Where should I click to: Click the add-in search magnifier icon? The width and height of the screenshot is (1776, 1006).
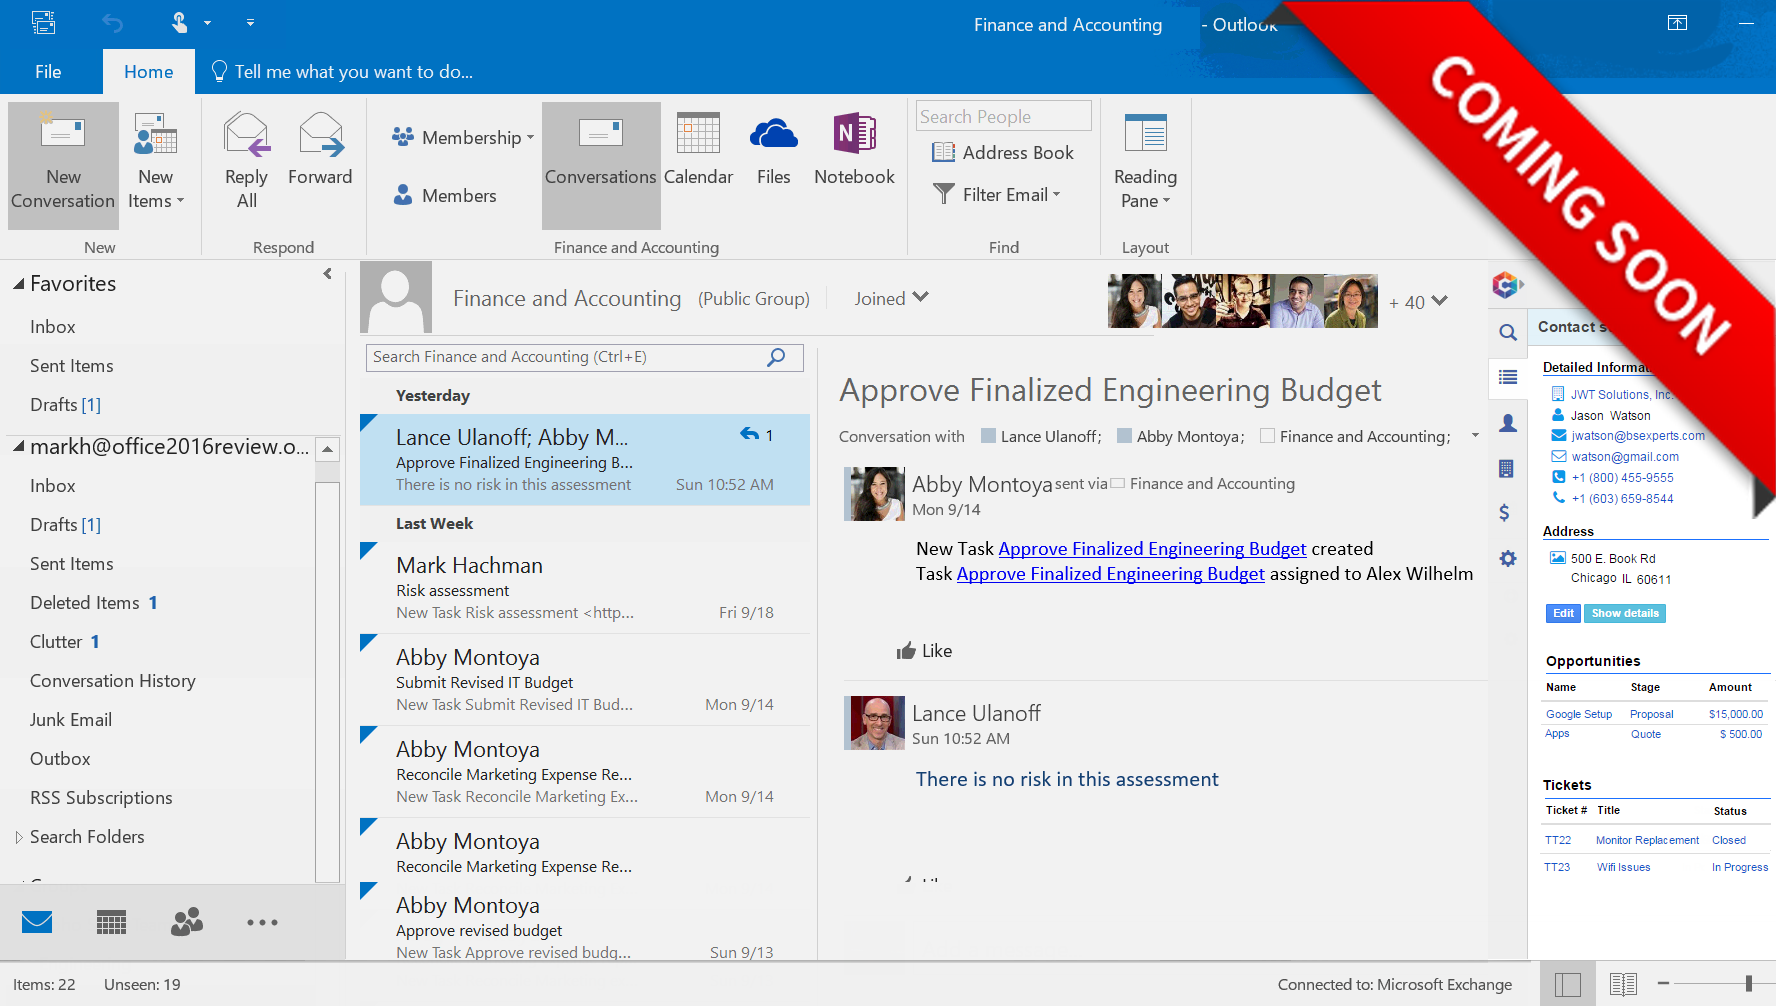pyautogui.click(x=1508, y=333)
